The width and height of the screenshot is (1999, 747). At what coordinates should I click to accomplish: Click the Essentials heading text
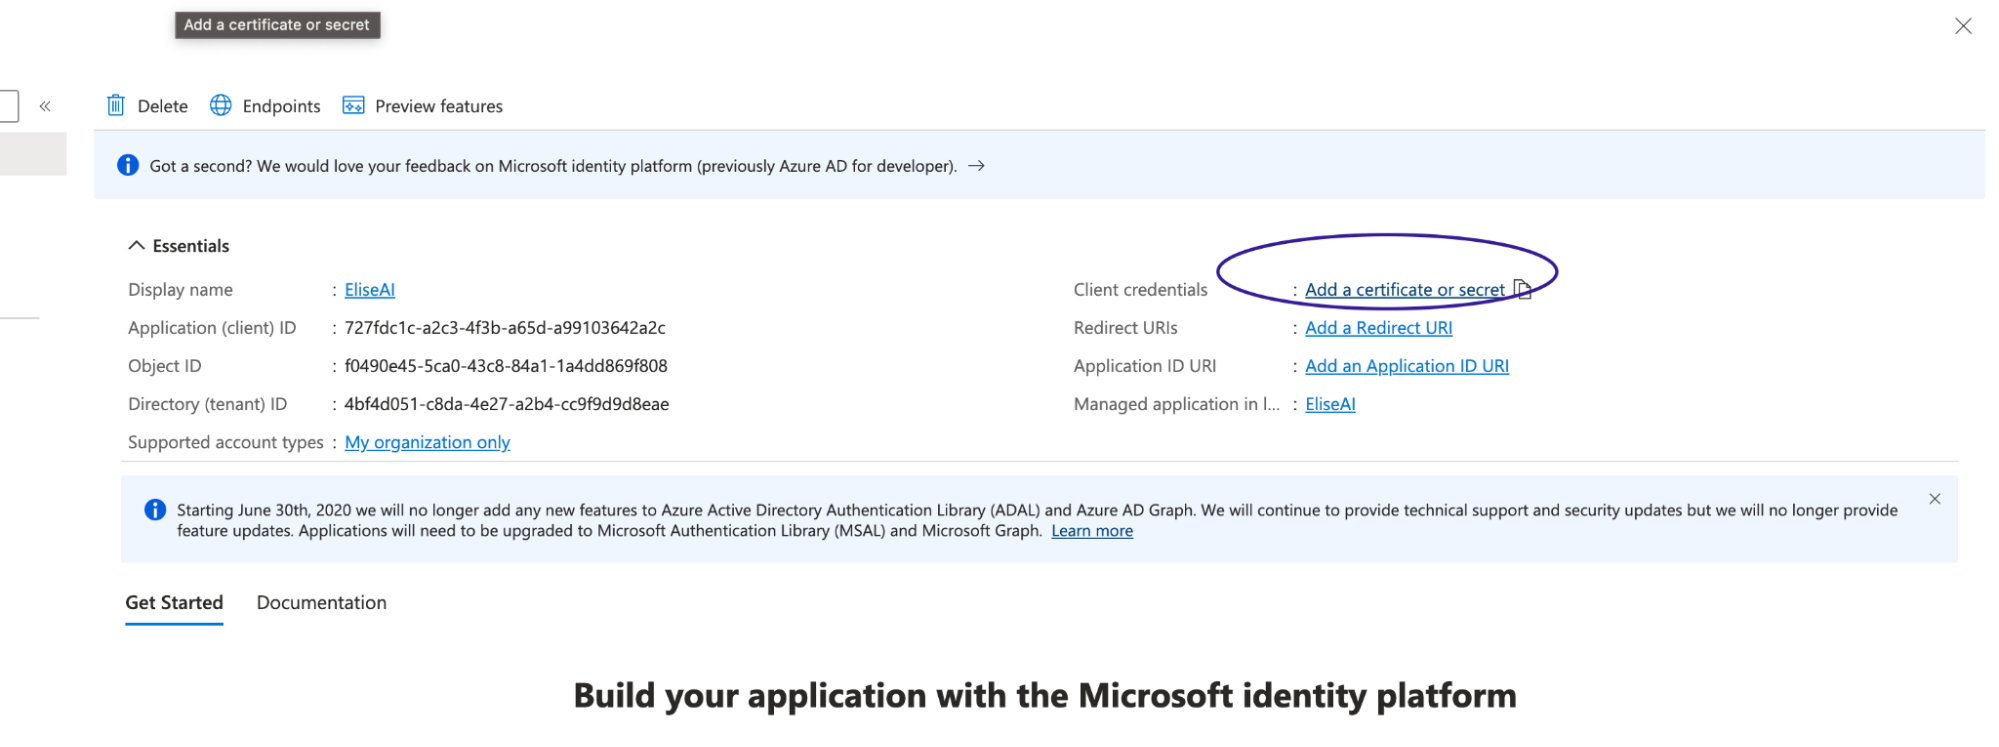tap(191, 246)
